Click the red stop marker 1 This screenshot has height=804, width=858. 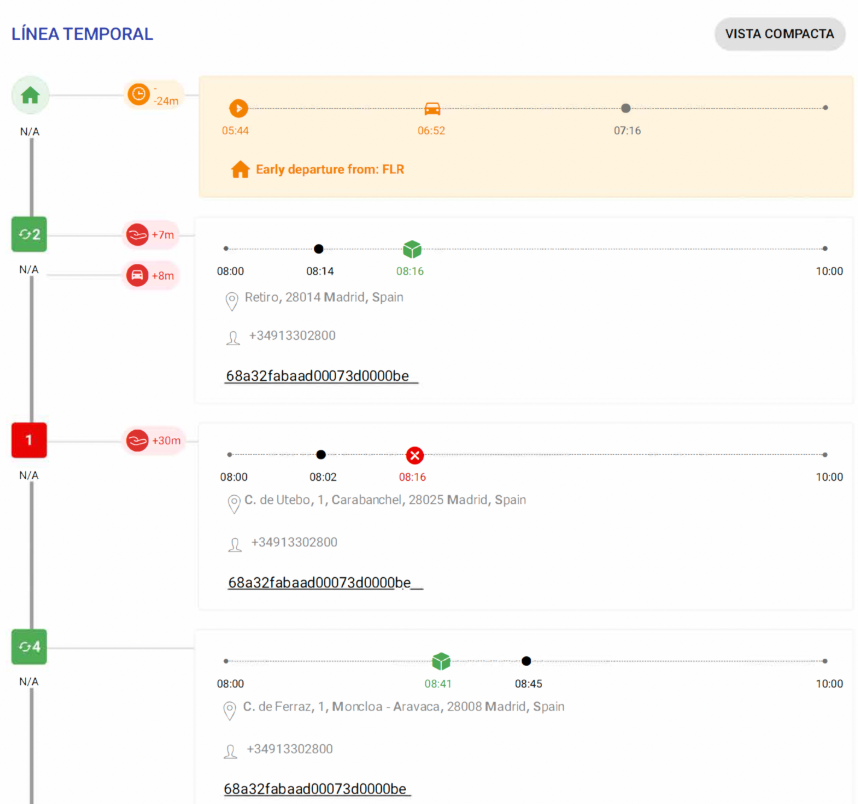(x=29, y=440)
